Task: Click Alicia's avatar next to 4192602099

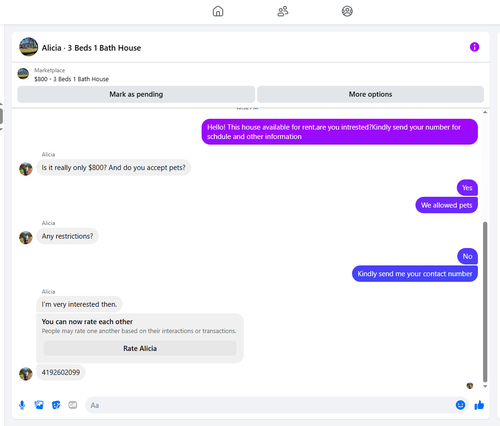Action: coord(26,374)
